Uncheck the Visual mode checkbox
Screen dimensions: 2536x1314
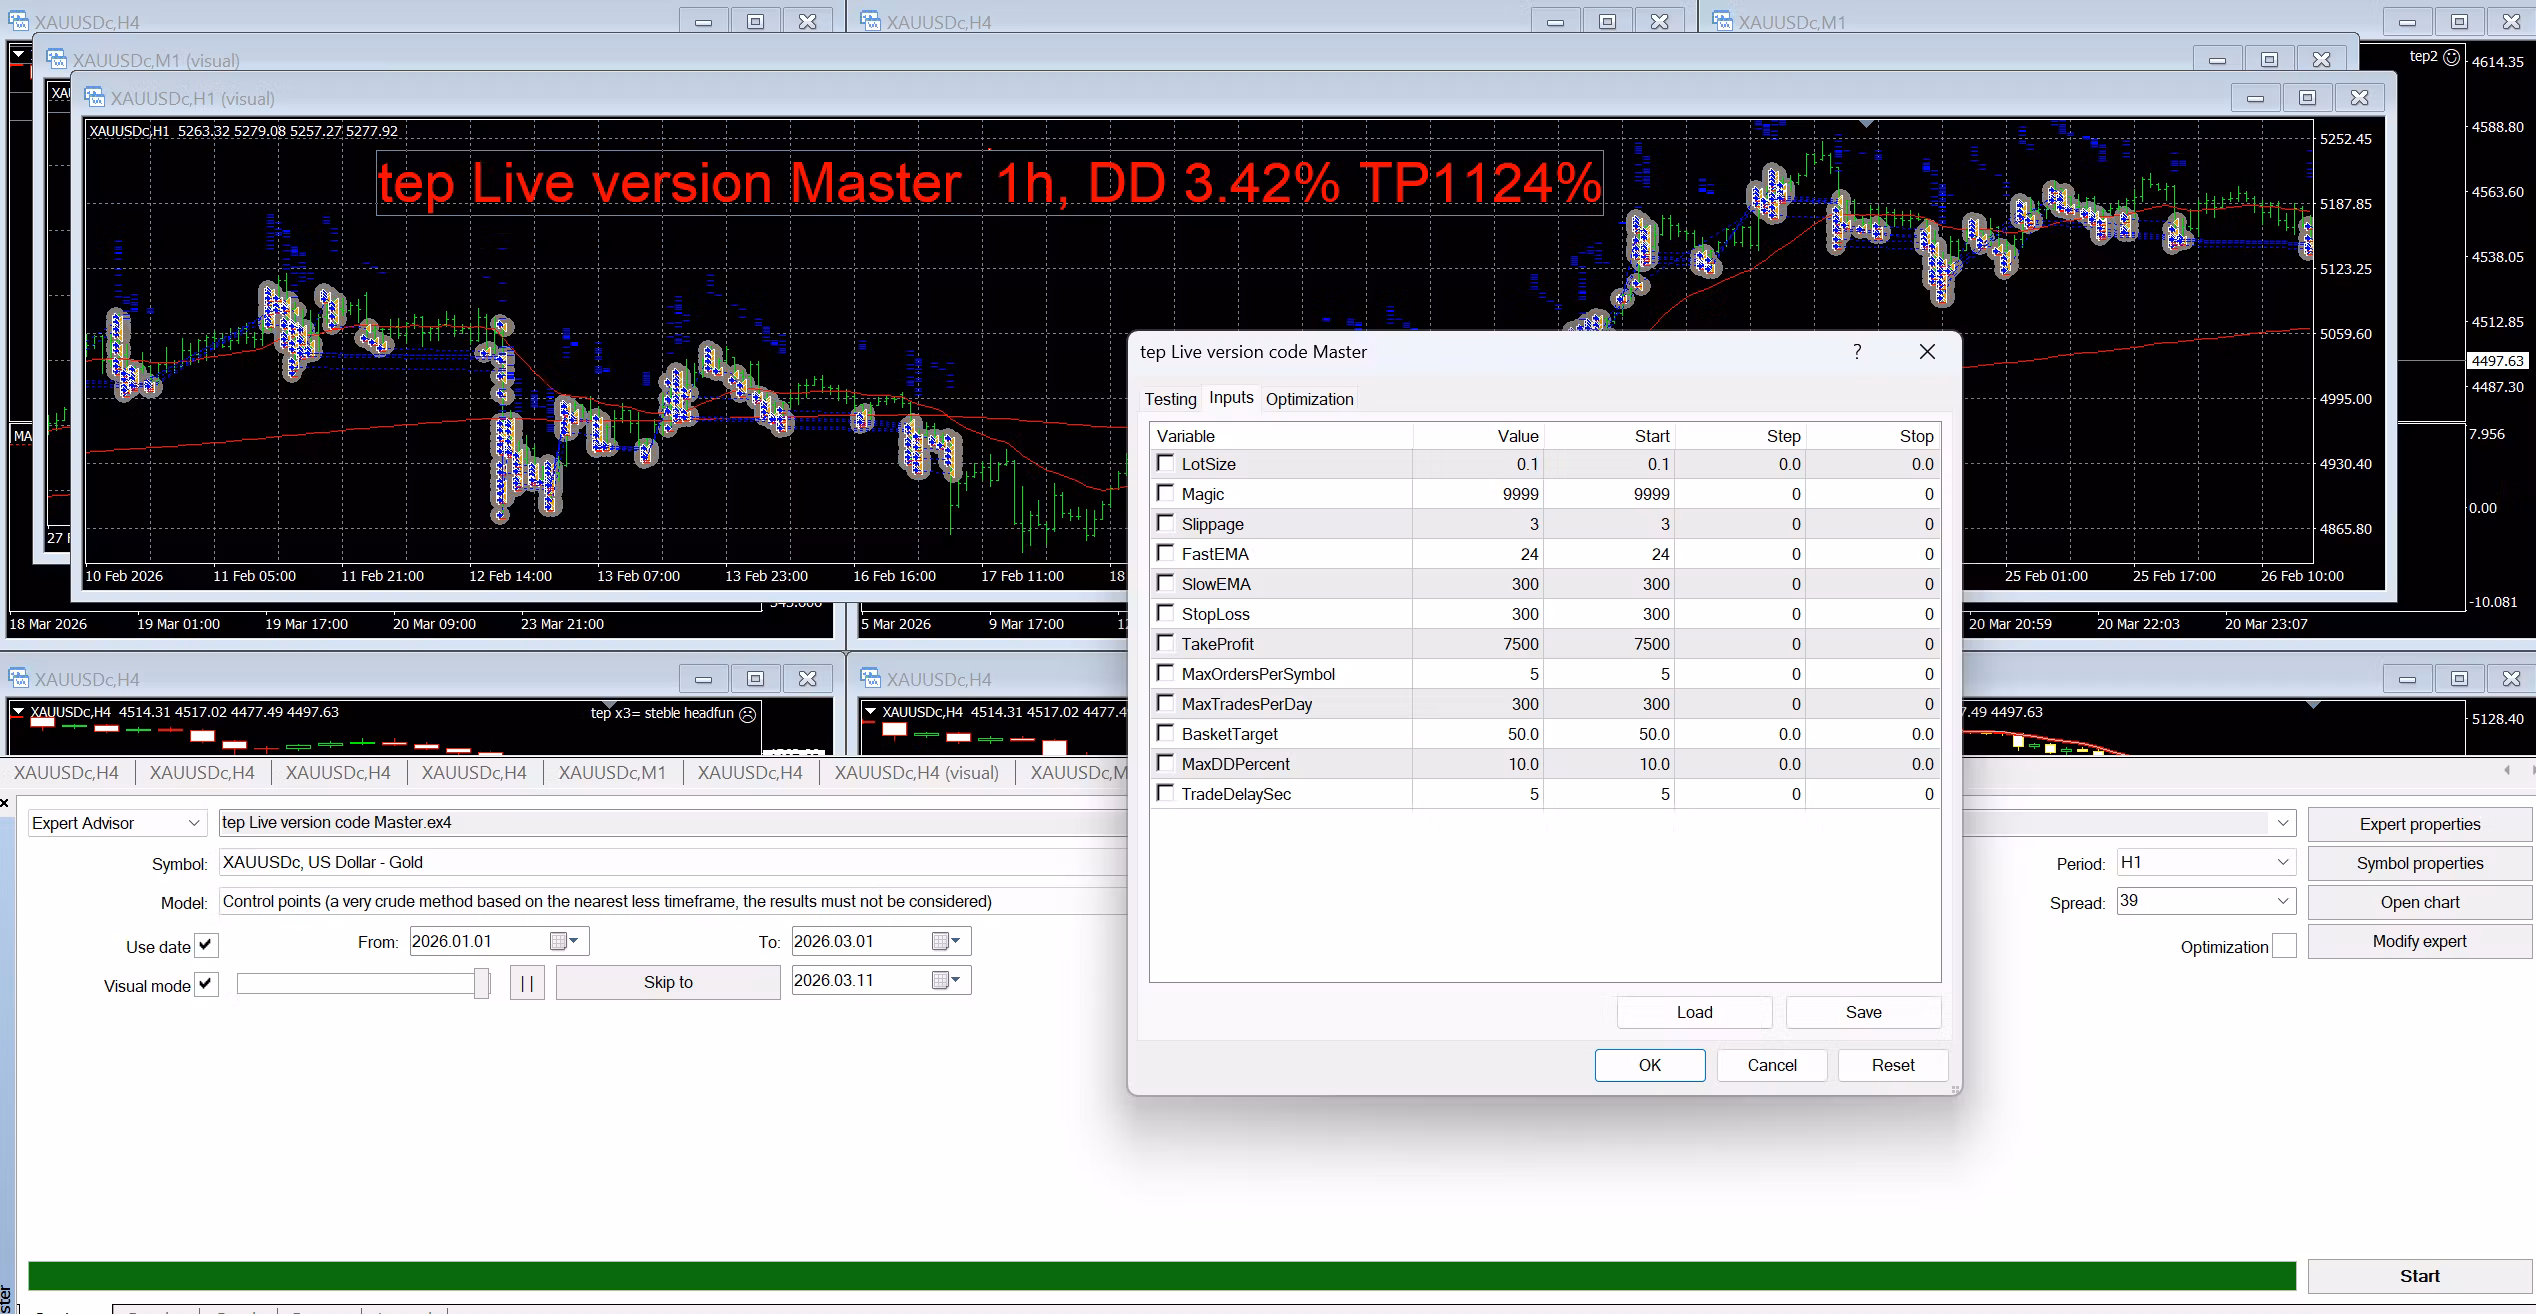[206, 984]
